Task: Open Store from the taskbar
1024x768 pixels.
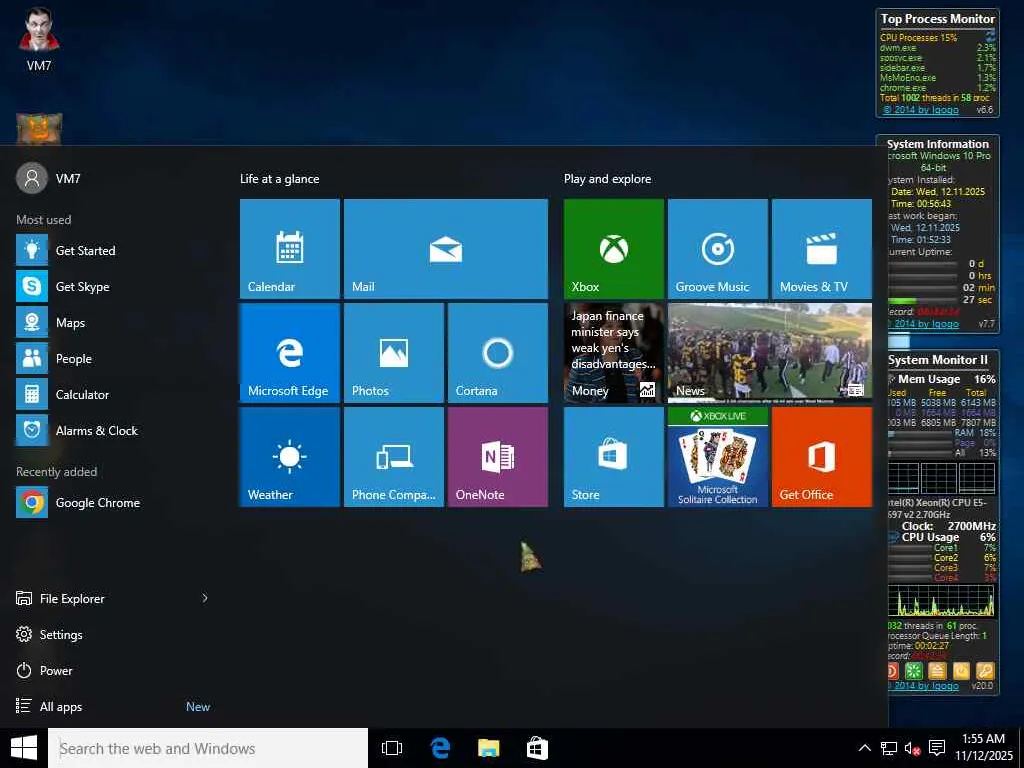Action: [537, 748]
